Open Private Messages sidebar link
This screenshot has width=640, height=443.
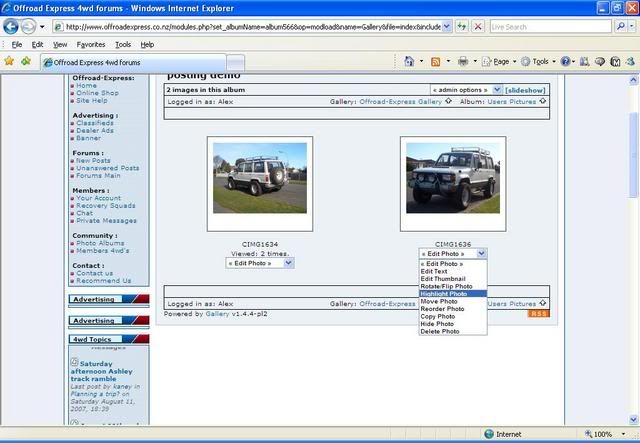point(106,220)
